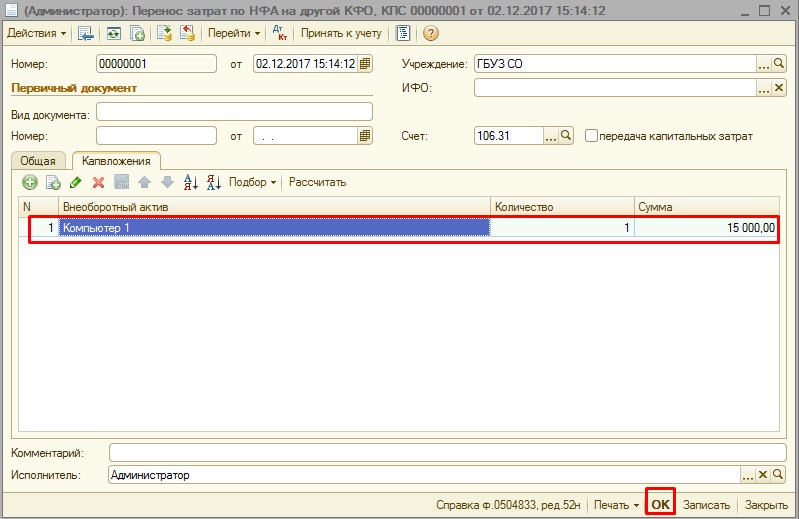Click the Рассчитать button
Viewport: 799px width, 519px height.
(317, 182)
